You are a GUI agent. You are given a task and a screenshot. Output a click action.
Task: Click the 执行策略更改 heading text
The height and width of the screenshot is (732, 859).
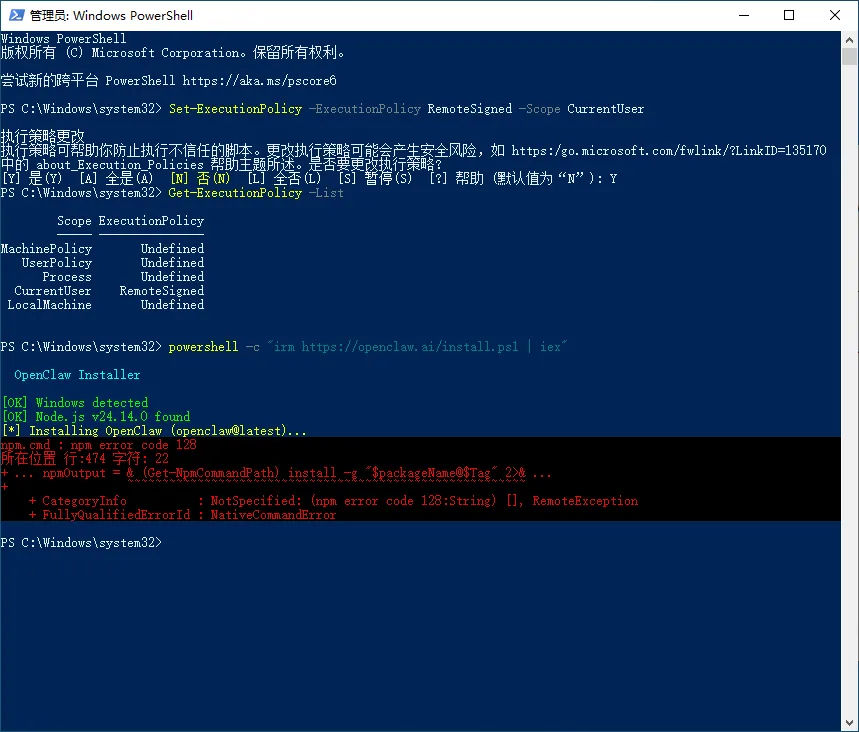tap(43, 136)
